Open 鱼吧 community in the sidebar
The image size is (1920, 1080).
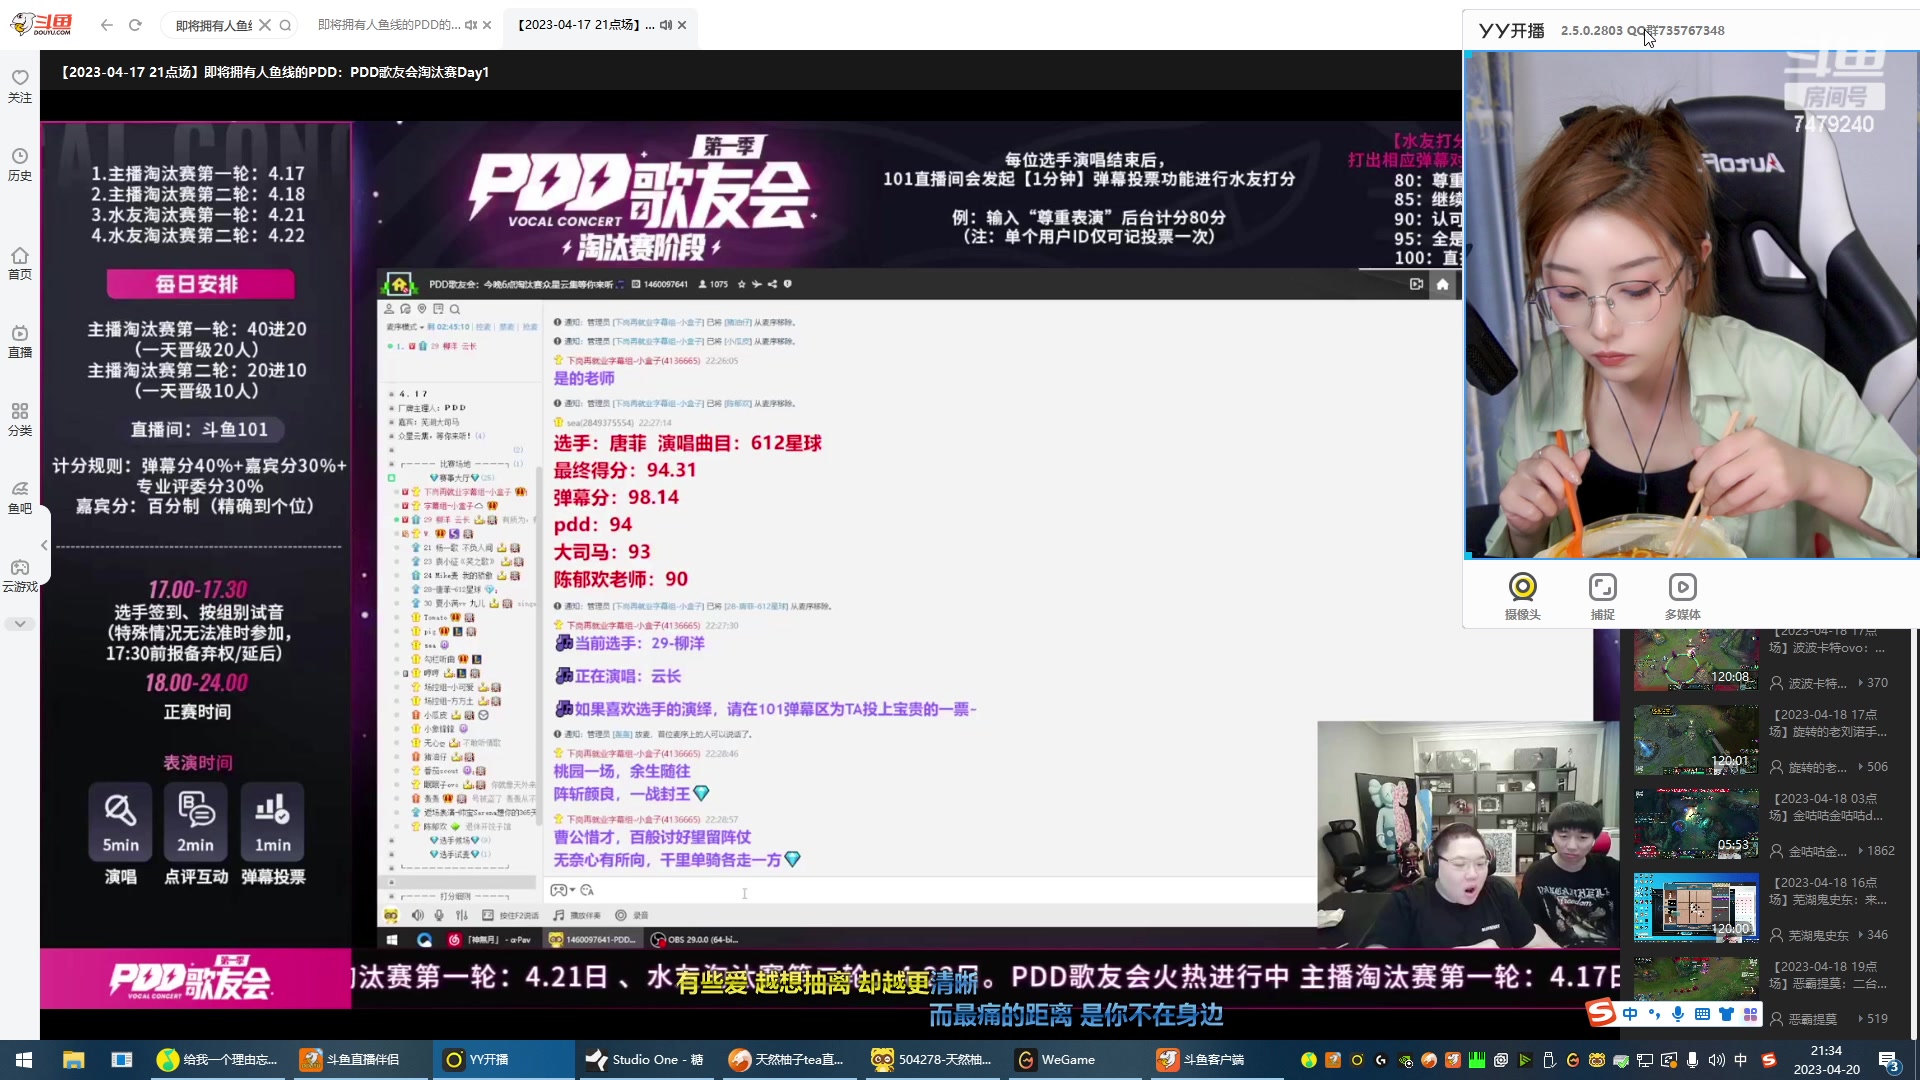click(x=20, y=497)
